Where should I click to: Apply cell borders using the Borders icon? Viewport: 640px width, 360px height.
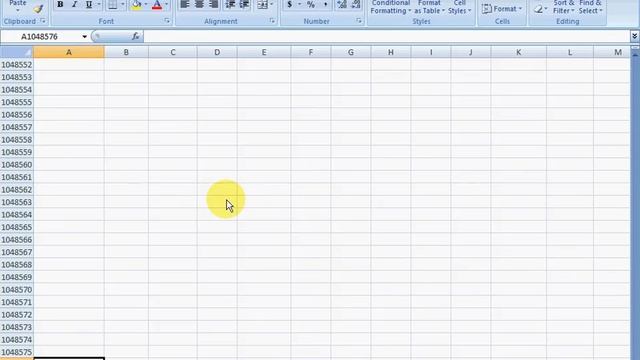point(112,4)
